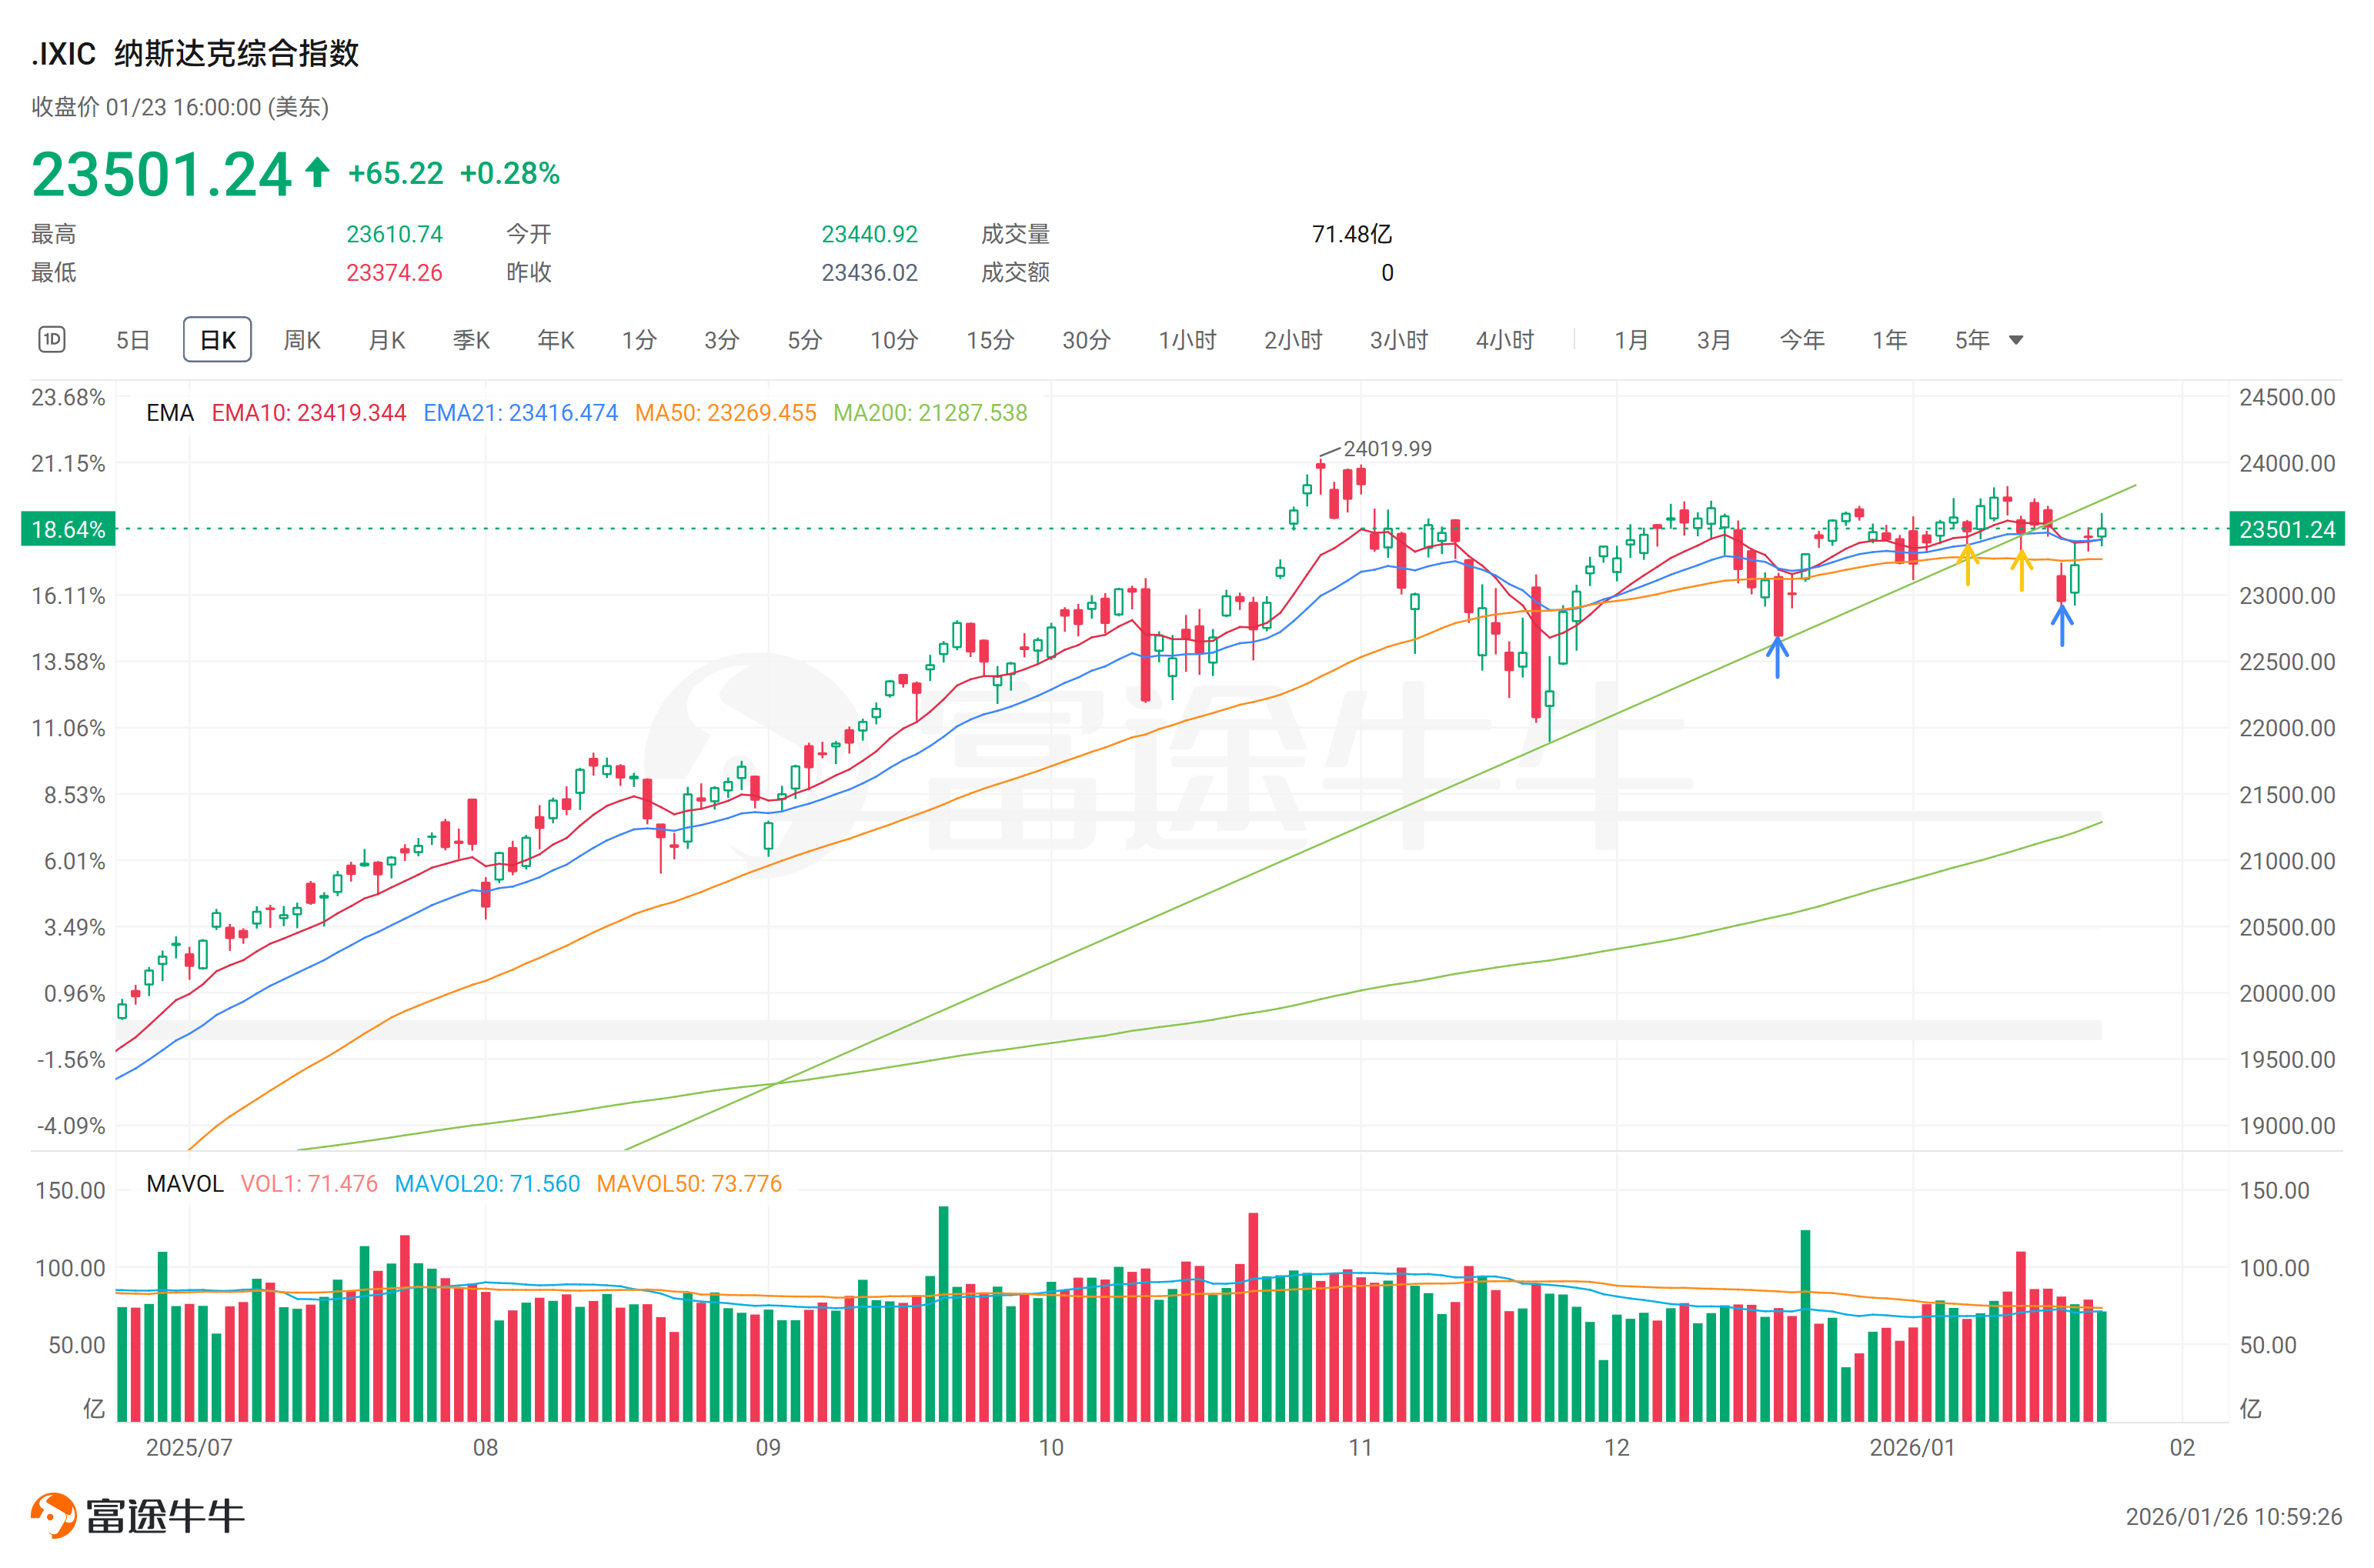Click the 2026/01 date axis label
Screen dimensions: 2374x1568
1912,1448
